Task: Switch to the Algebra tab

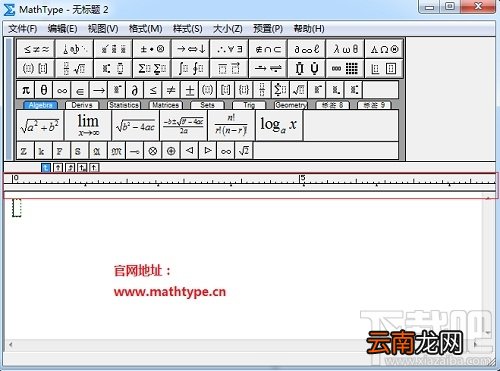Action: point(41,105)
